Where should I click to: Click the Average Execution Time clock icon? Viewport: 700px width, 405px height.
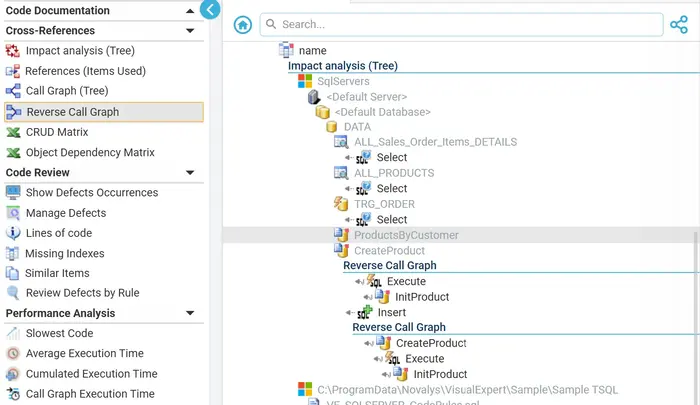pyautogui.click(x=13, y=353)
